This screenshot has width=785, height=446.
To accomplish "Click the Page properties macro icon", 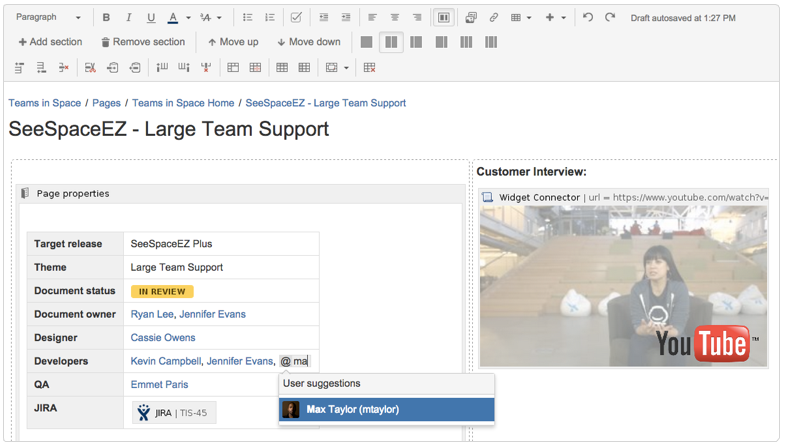I will click(25, 193).
